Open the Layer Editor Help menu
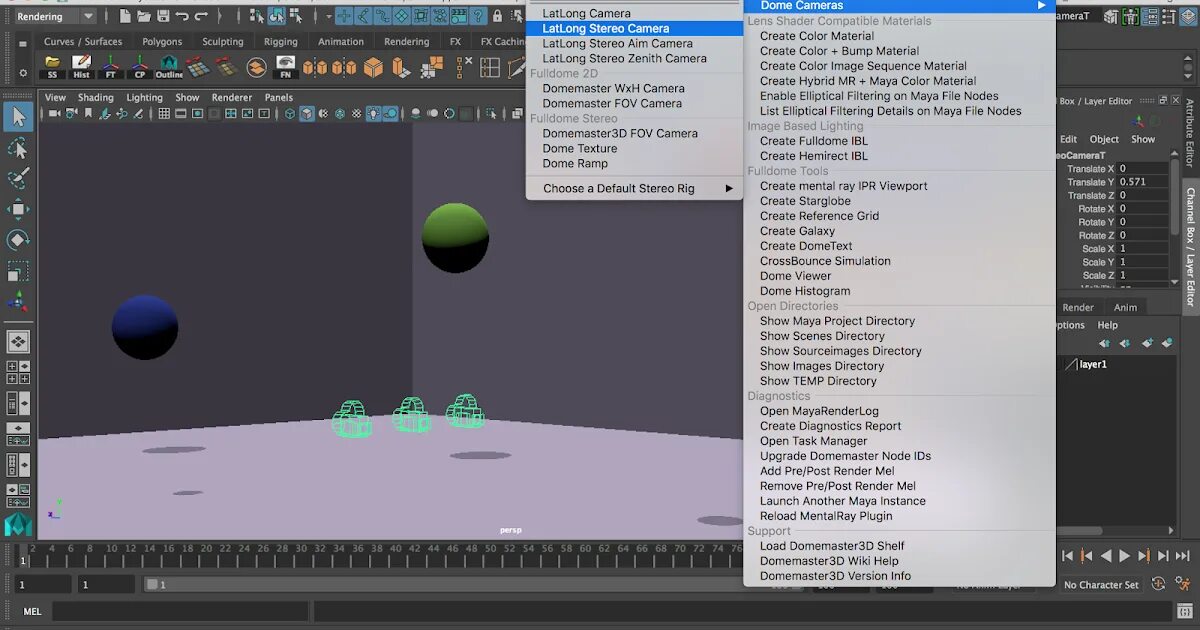Screen dimensions: 1200x630 pyautogui.click(x=1108, y=325)
